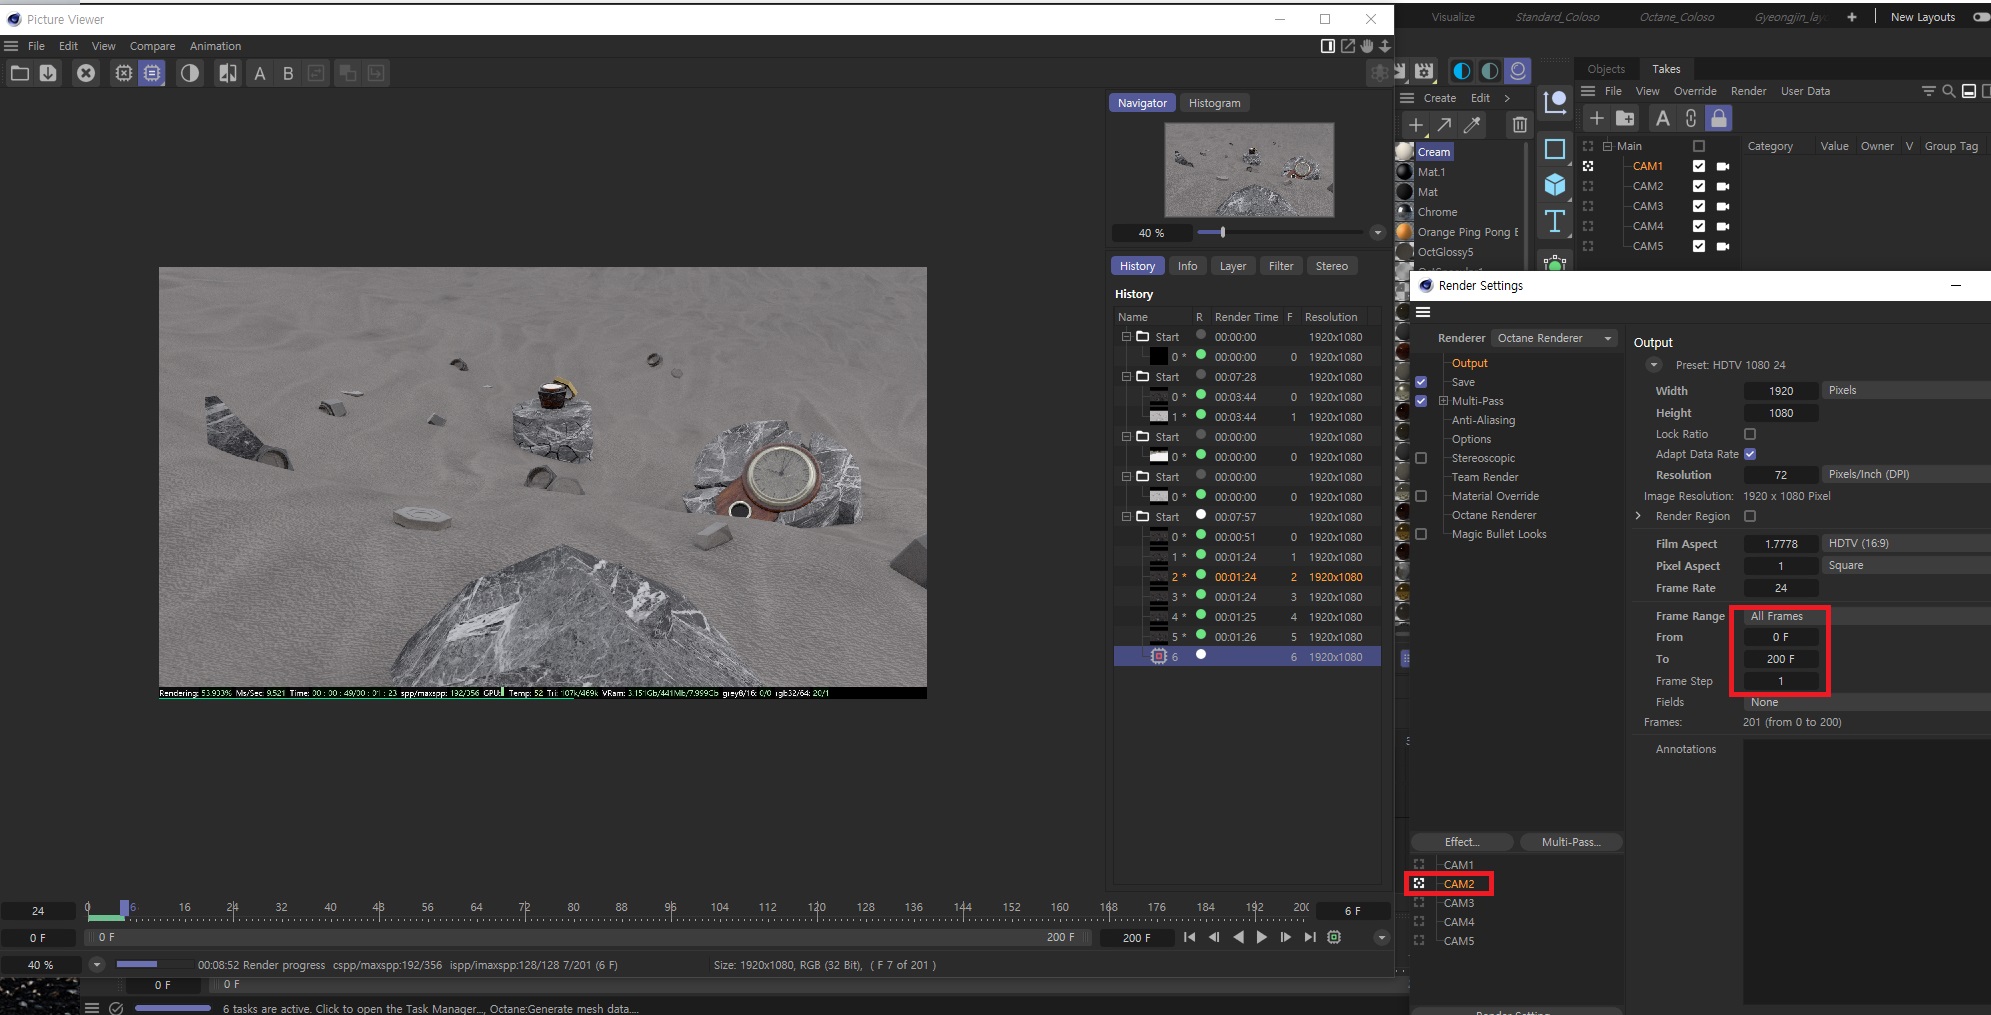Collapse the Main take tree node

[x=1608, y=146]
